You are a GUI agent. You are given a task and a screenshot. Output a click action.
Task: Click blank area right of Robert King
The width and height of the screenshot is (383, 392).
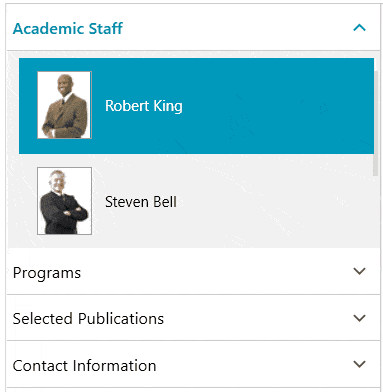click(x=277, y=106)
